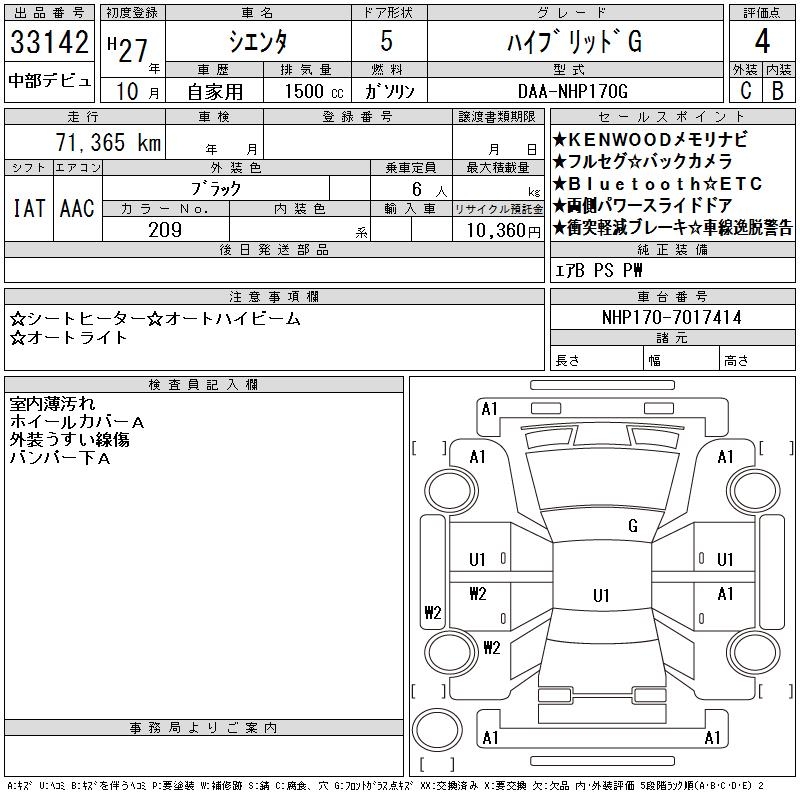Click the U1 mark on the roof
800x800 pixels.
pos(601,595)
